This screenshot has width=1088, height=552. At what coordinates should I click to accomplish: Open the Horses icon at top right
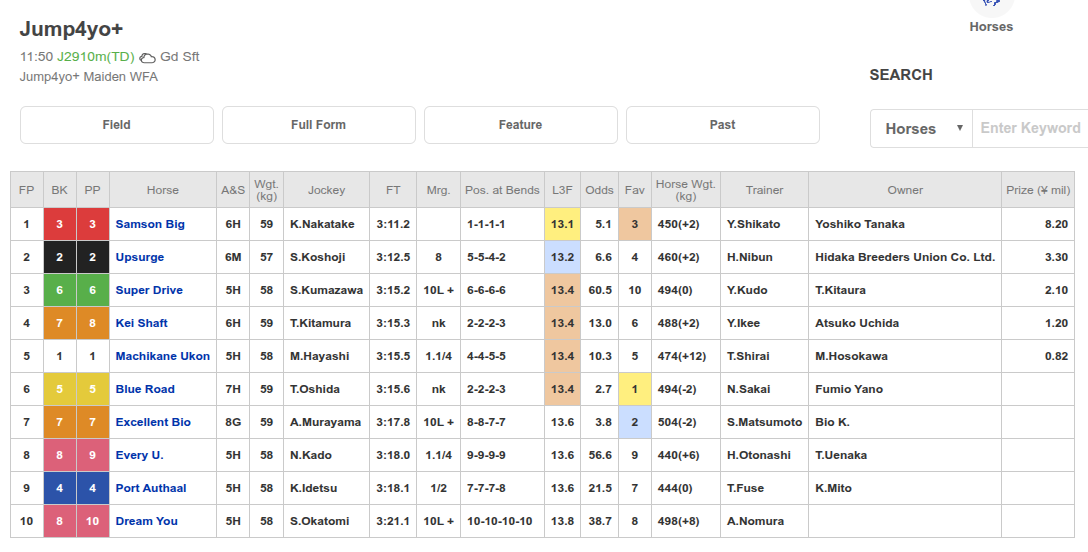(991, 8)
